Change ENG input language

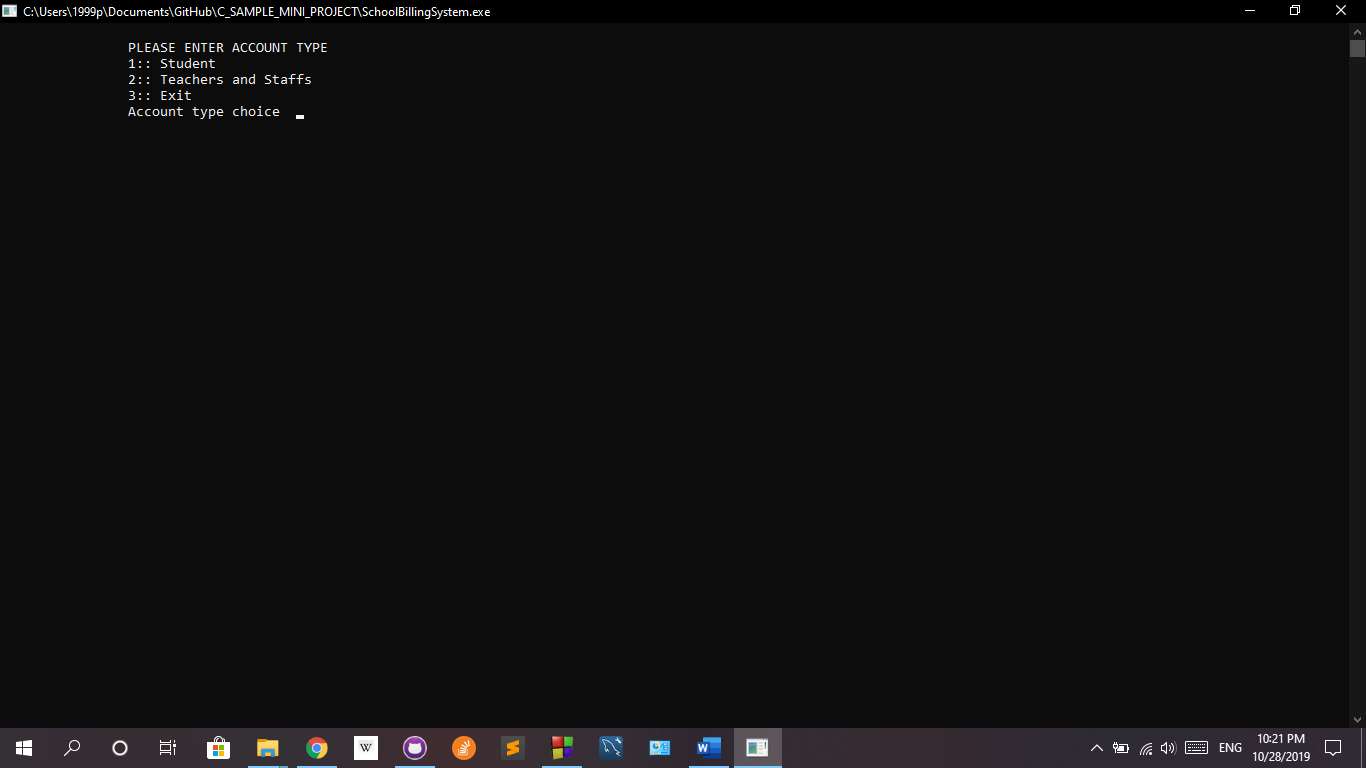(1230, 748)
